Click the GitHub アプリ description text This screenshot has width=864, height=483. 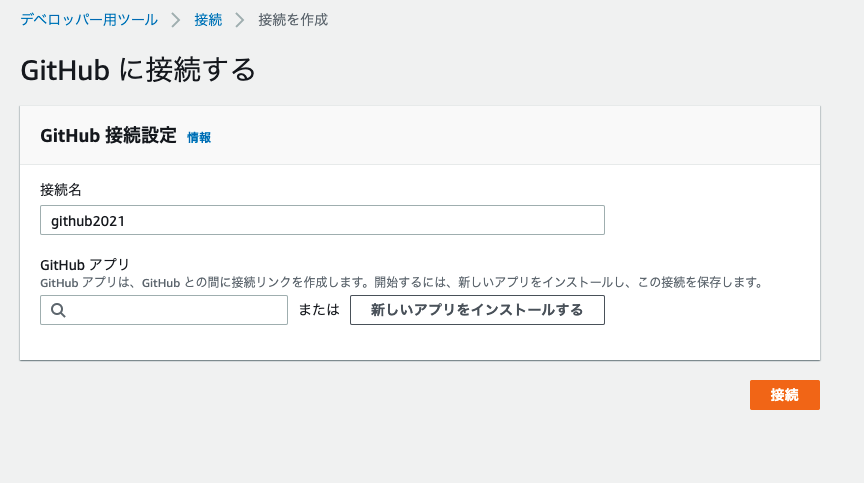pos(402,283)
